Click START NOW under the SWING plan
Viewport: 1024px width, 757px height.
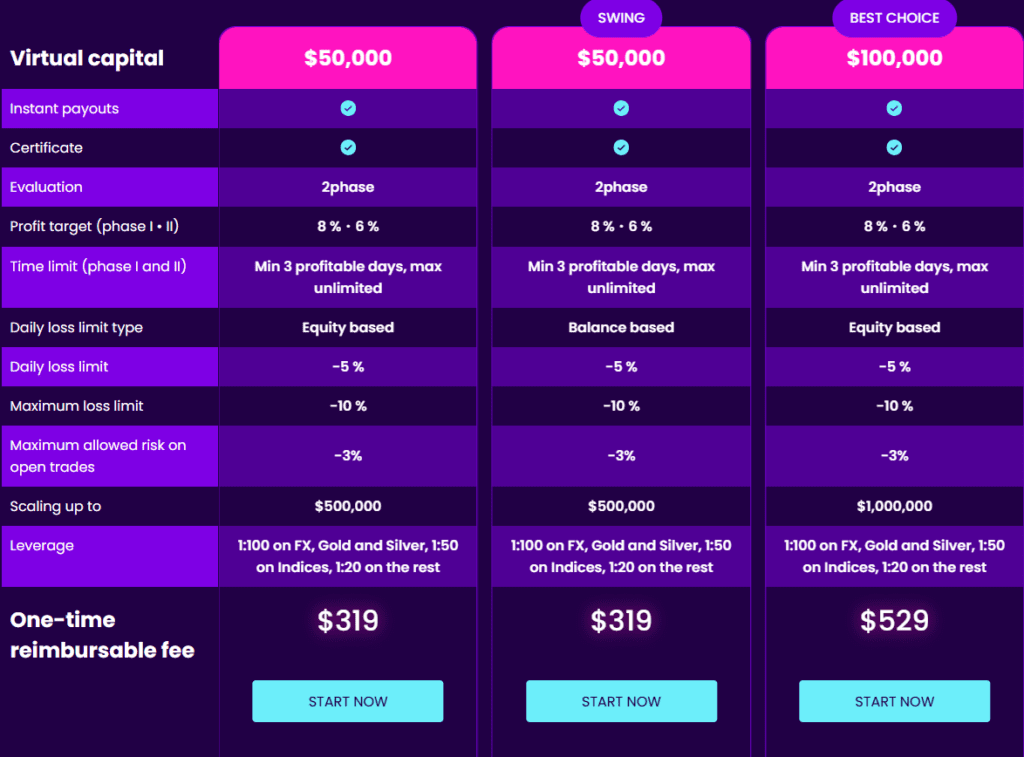pyautogui.click(x=621, y=701)
